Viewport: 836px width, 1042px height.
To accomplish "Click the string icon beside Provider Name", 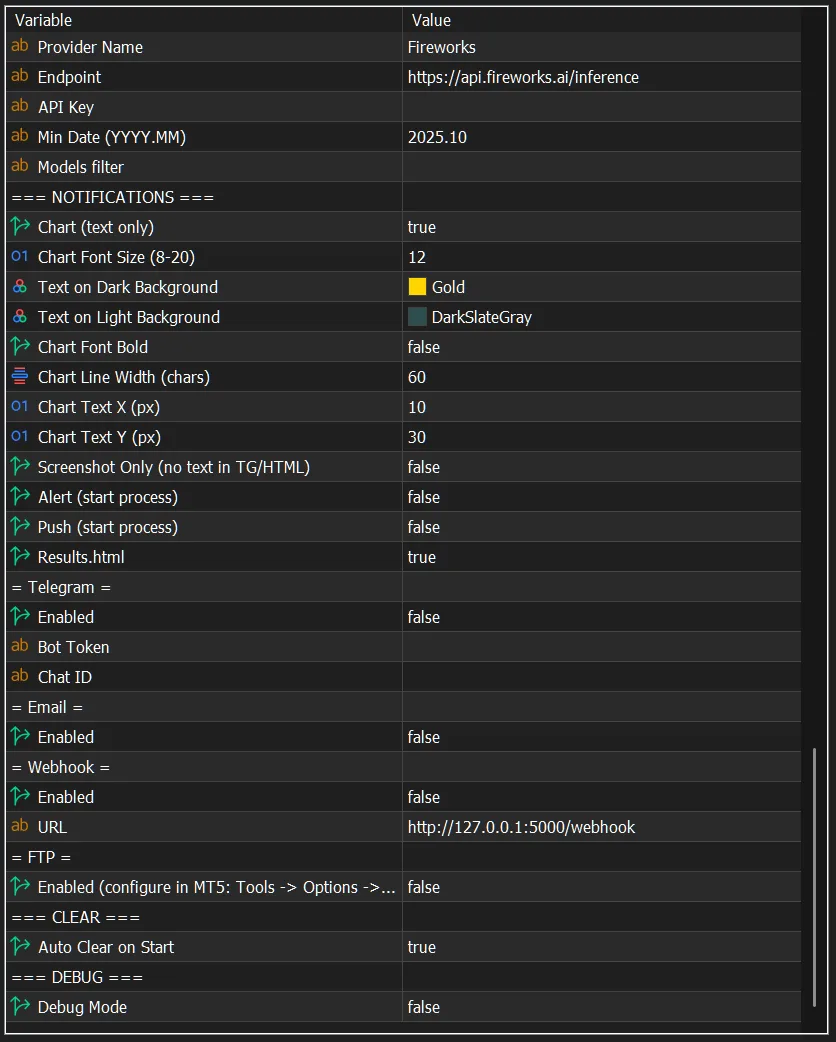I will (x=20, y=47).
